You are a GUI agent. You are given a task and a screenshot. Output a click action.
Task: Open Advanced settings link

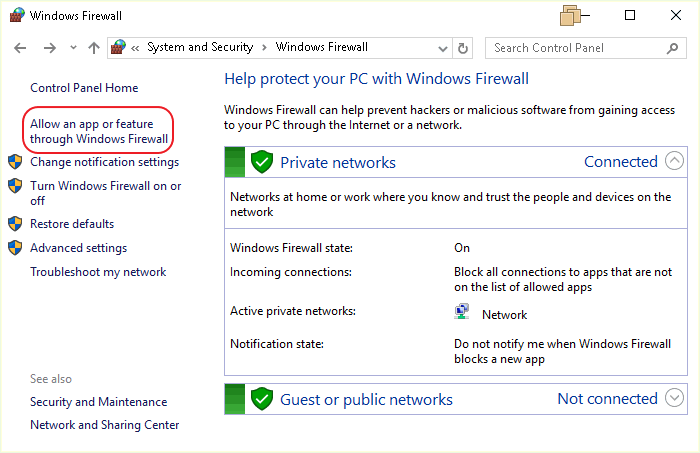point(78,248)
